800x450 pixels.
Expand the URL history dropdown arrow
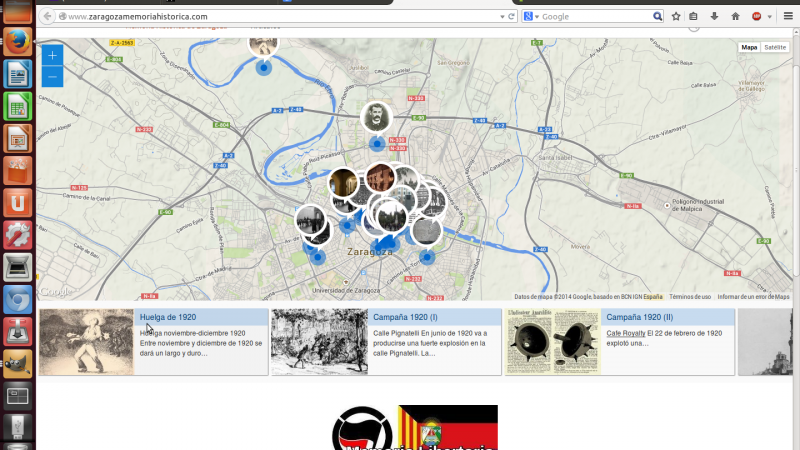(500, 17)
